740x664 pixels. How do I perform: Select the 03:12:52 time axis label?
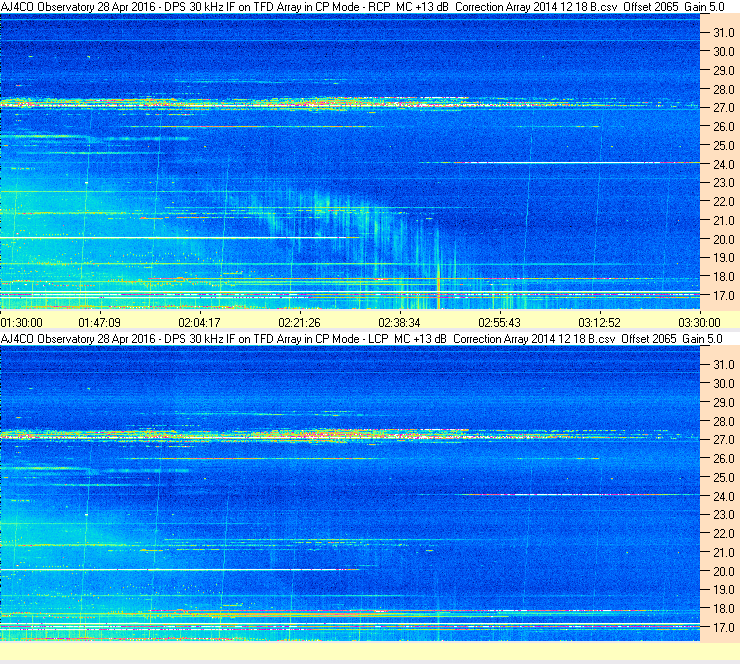pos(599,323)
